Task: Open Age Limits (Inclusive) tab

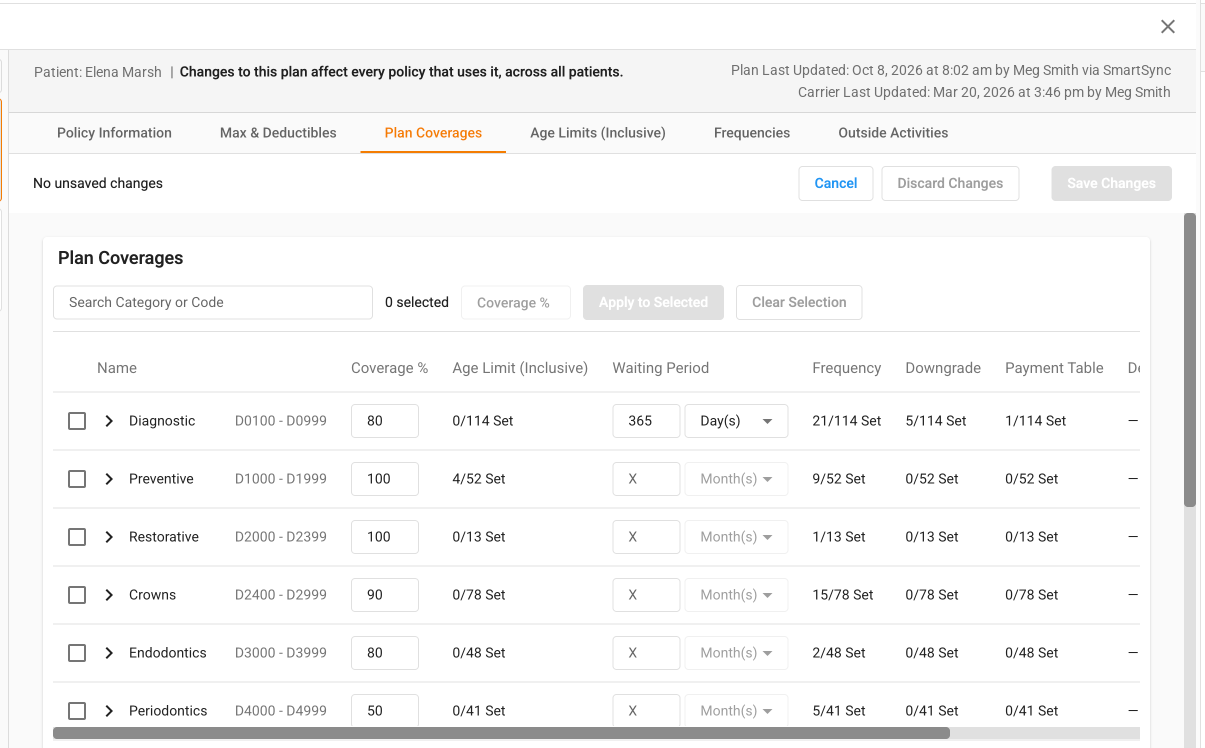Action: (598, 133)
